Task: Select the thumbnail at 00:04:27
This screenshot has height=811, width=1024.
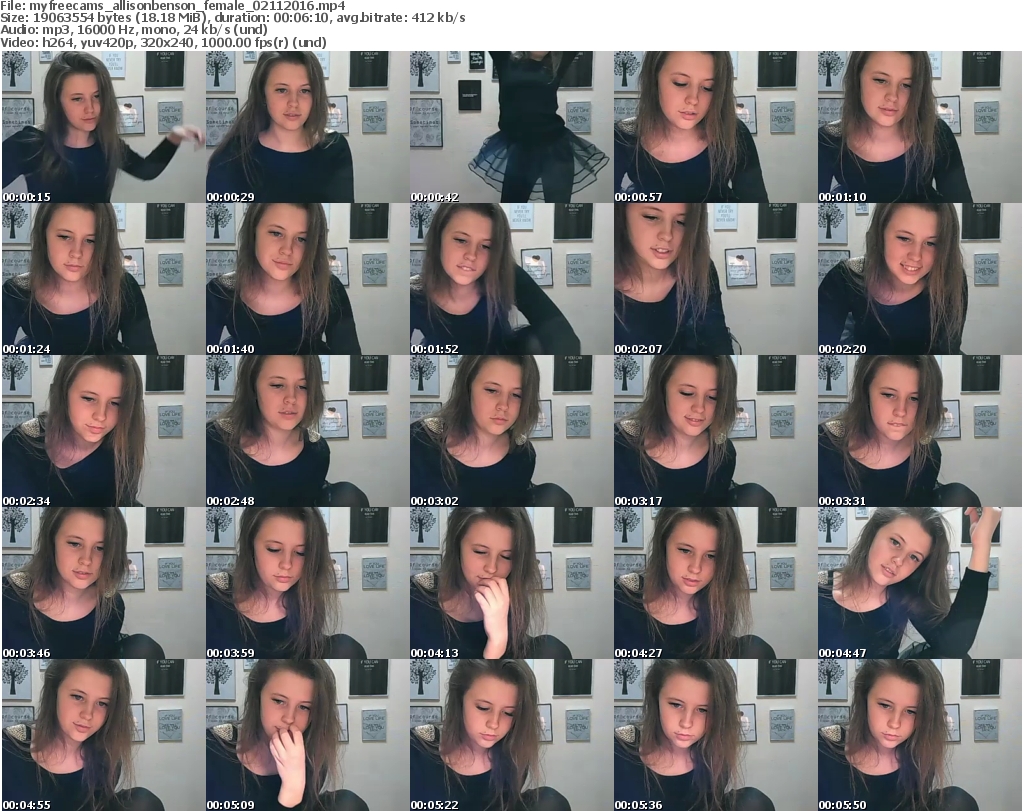Action: pos(715,583)
